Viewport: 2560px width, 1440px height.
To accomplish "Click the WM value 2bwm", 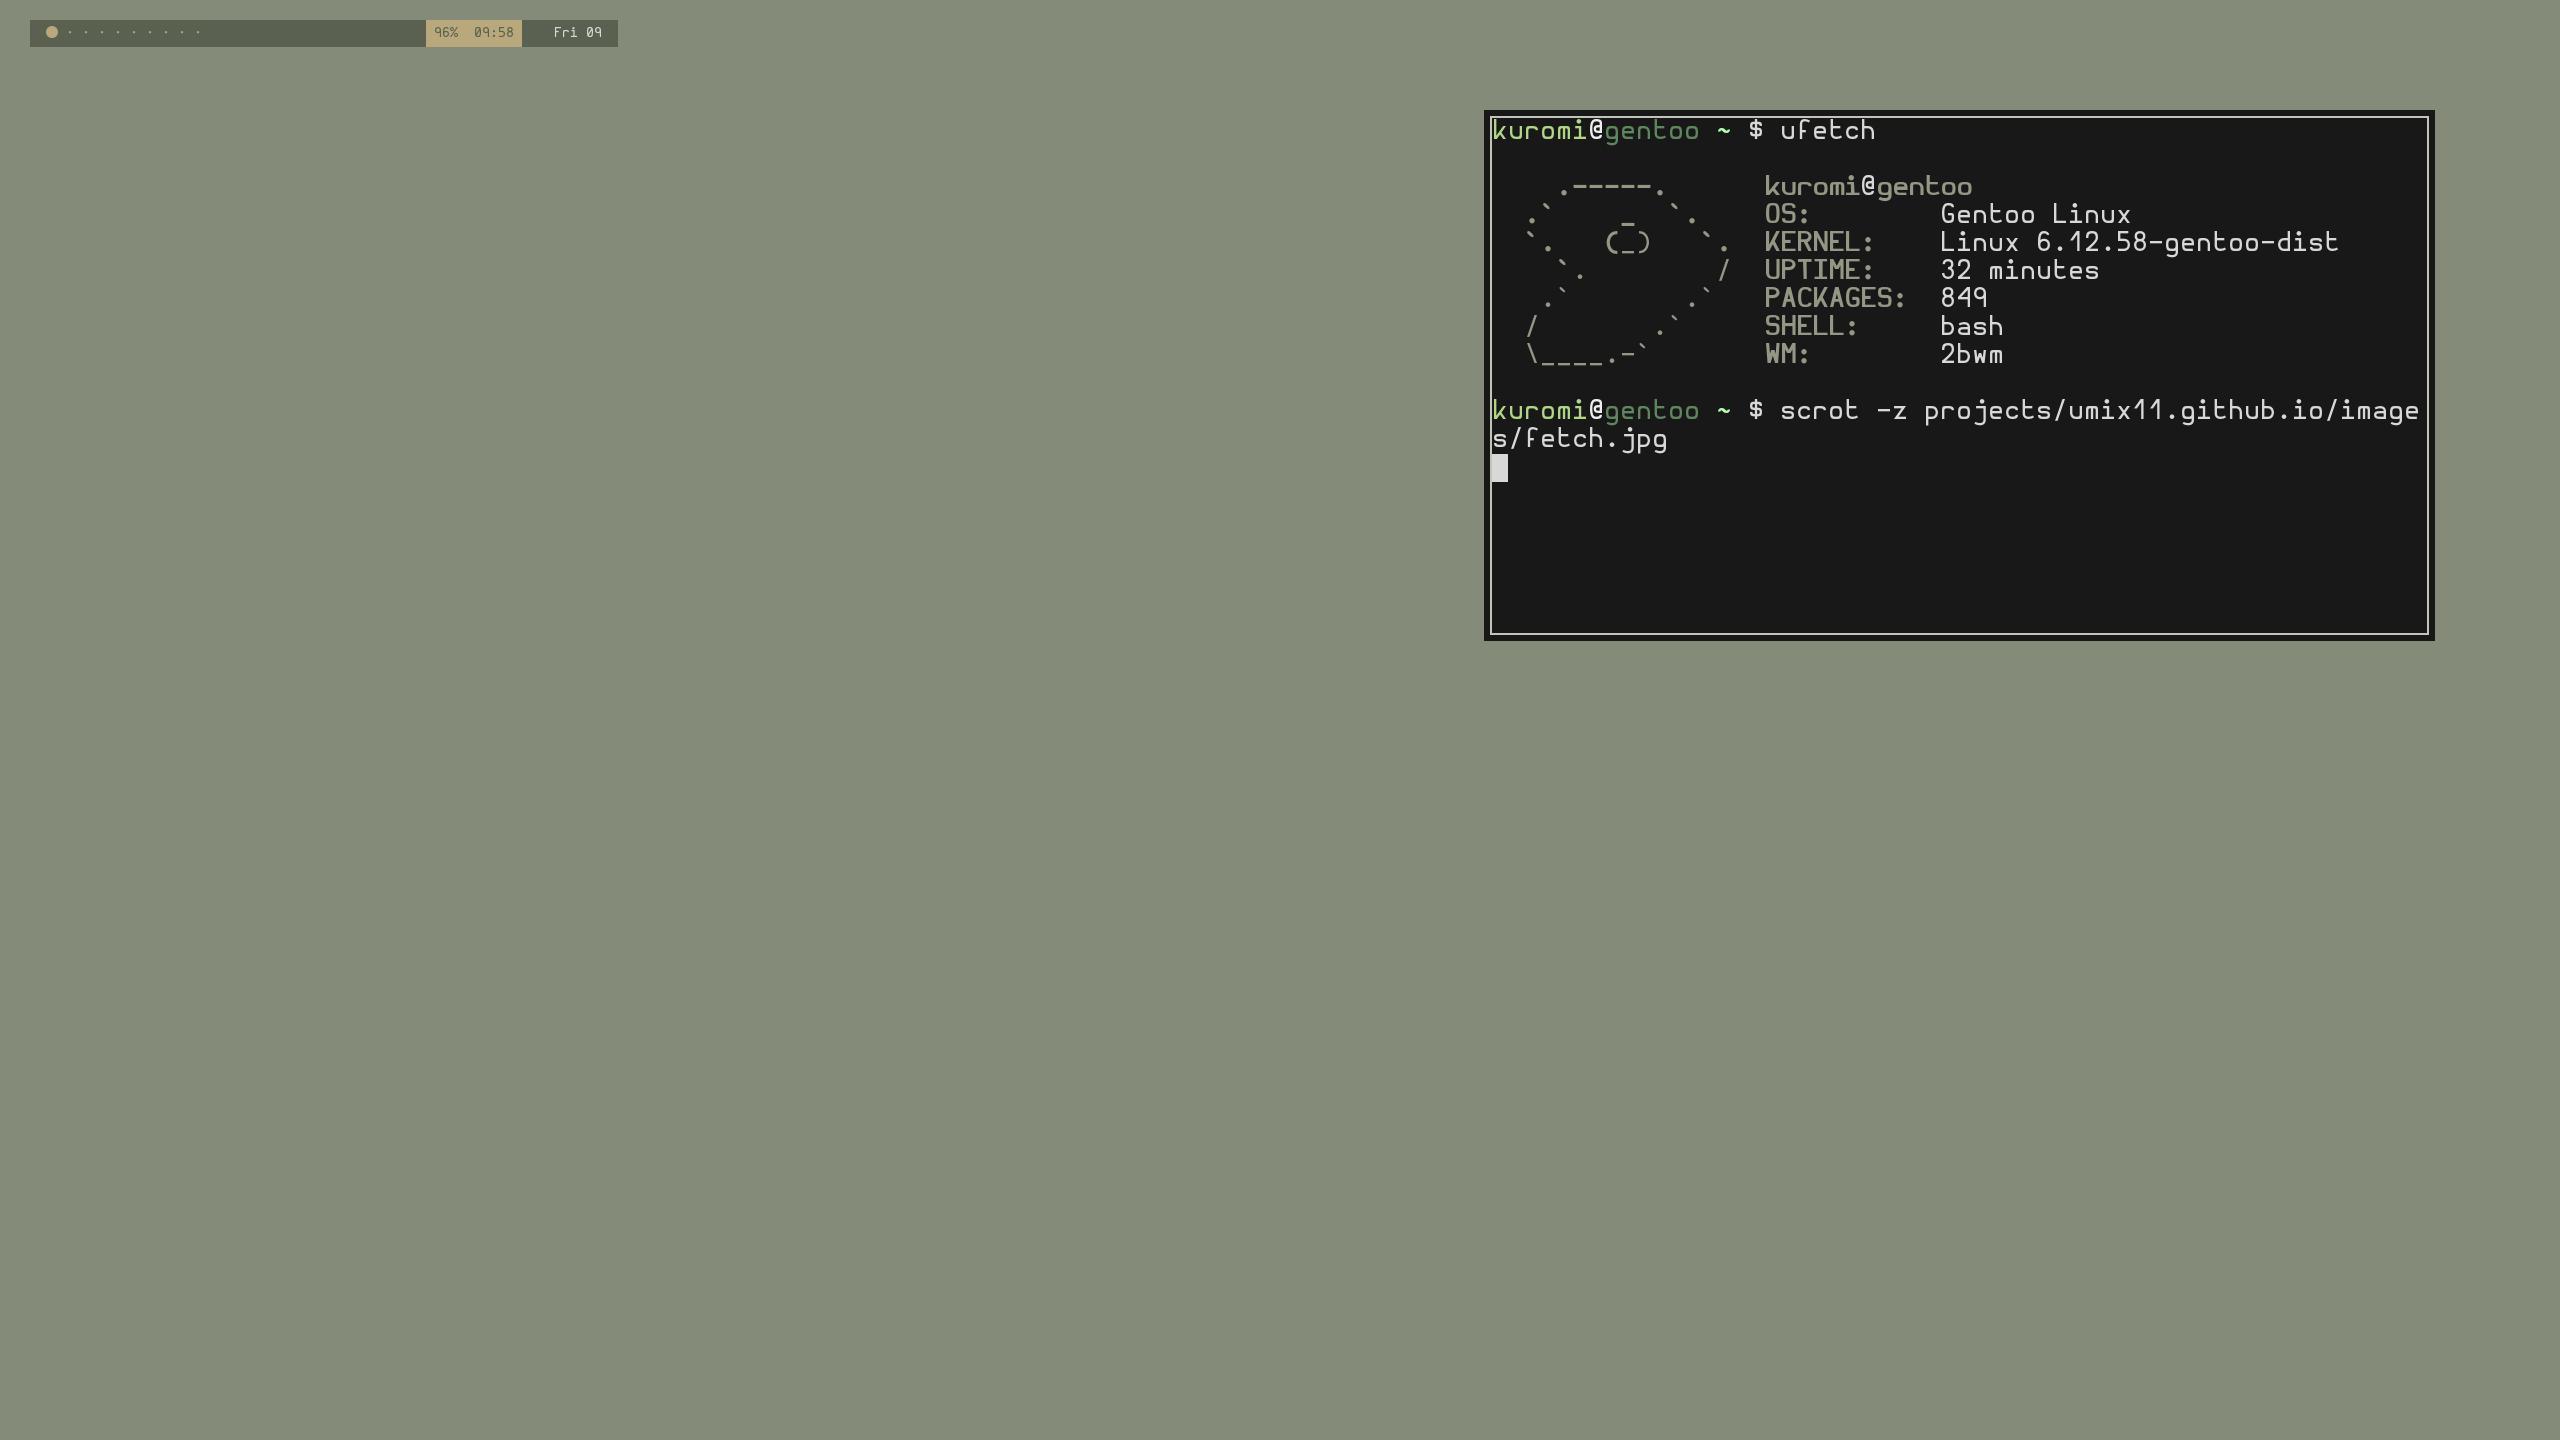I will coord(1971,355).
